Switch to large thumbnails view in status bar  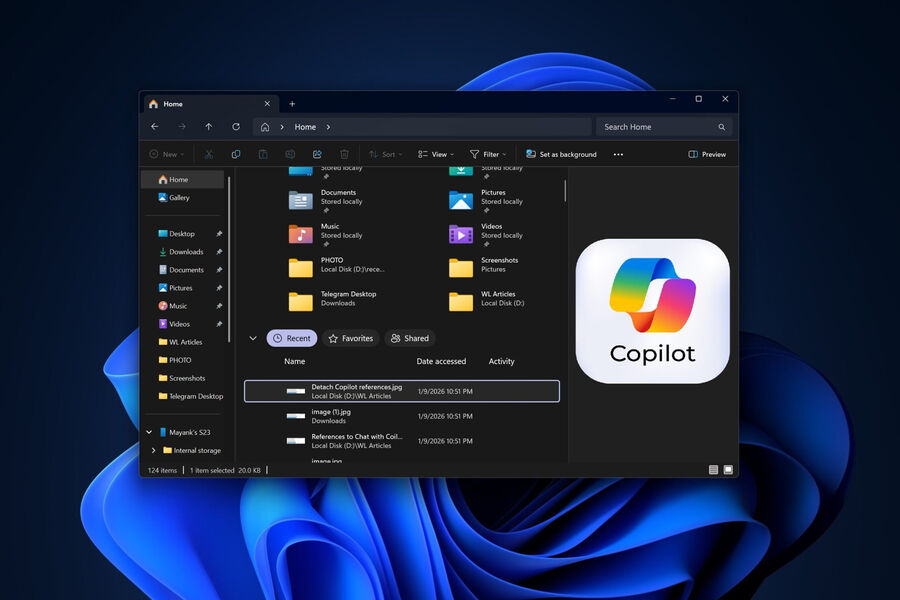pos(728,469)
